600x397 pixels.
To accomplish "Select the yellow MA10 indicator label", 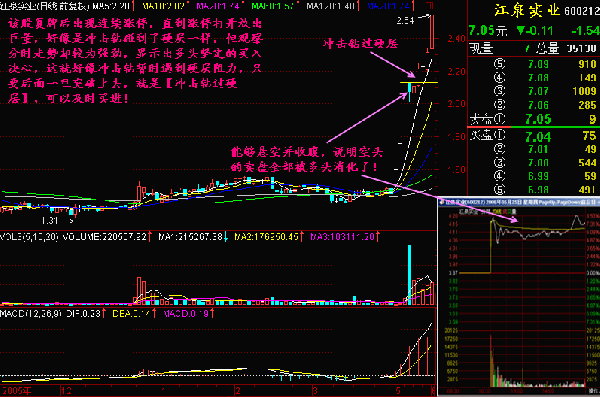I will click(163, 6).
